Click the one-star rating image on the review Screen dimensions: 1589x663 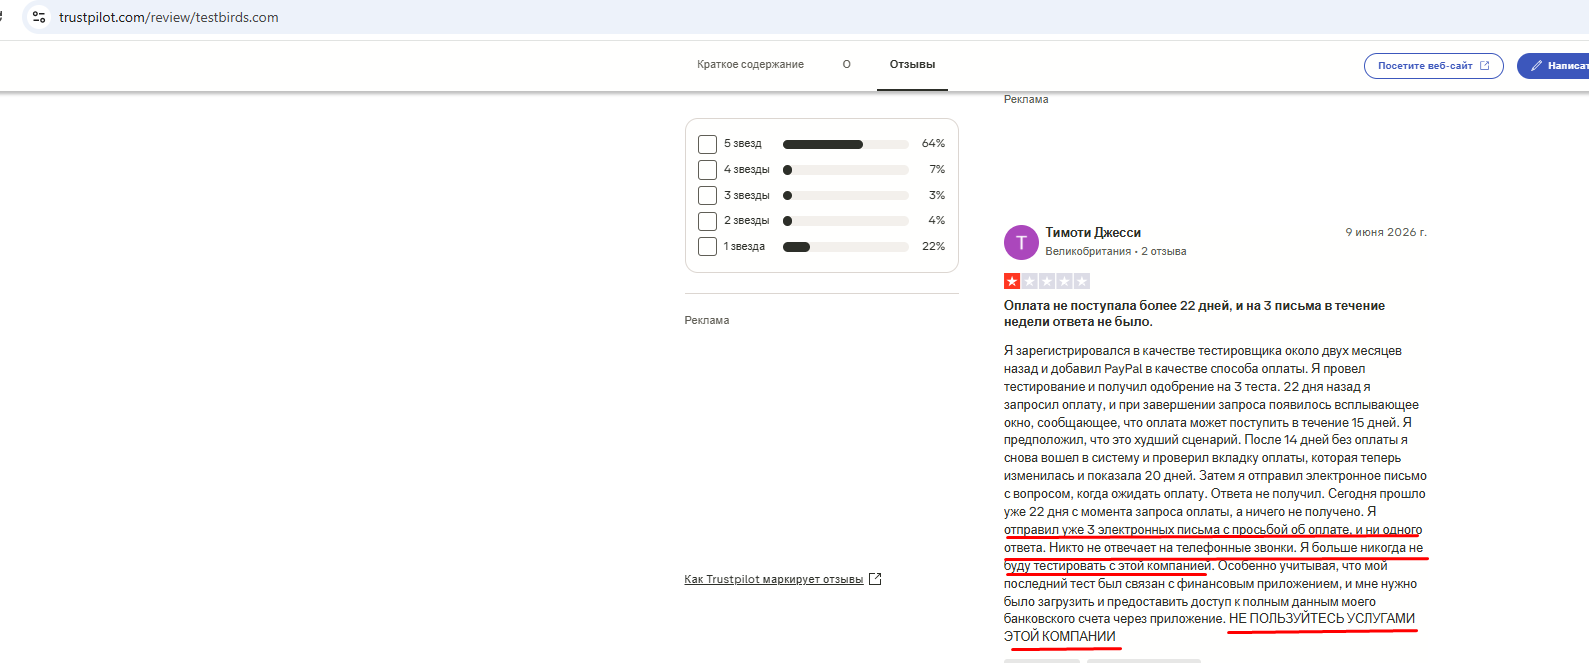pos(1047,281)
